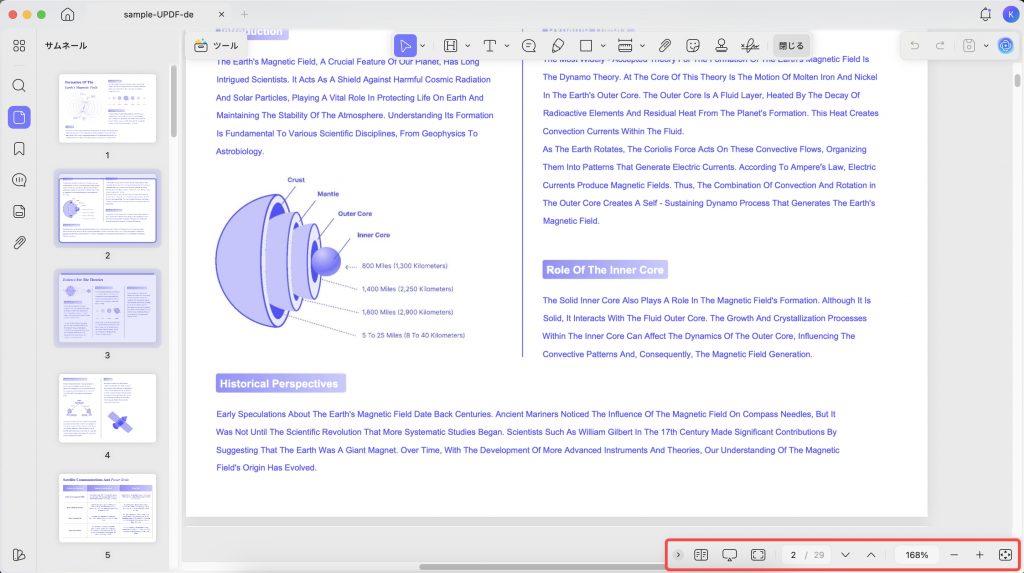Toggle fullscreen view icon

(x=758, y=555)
